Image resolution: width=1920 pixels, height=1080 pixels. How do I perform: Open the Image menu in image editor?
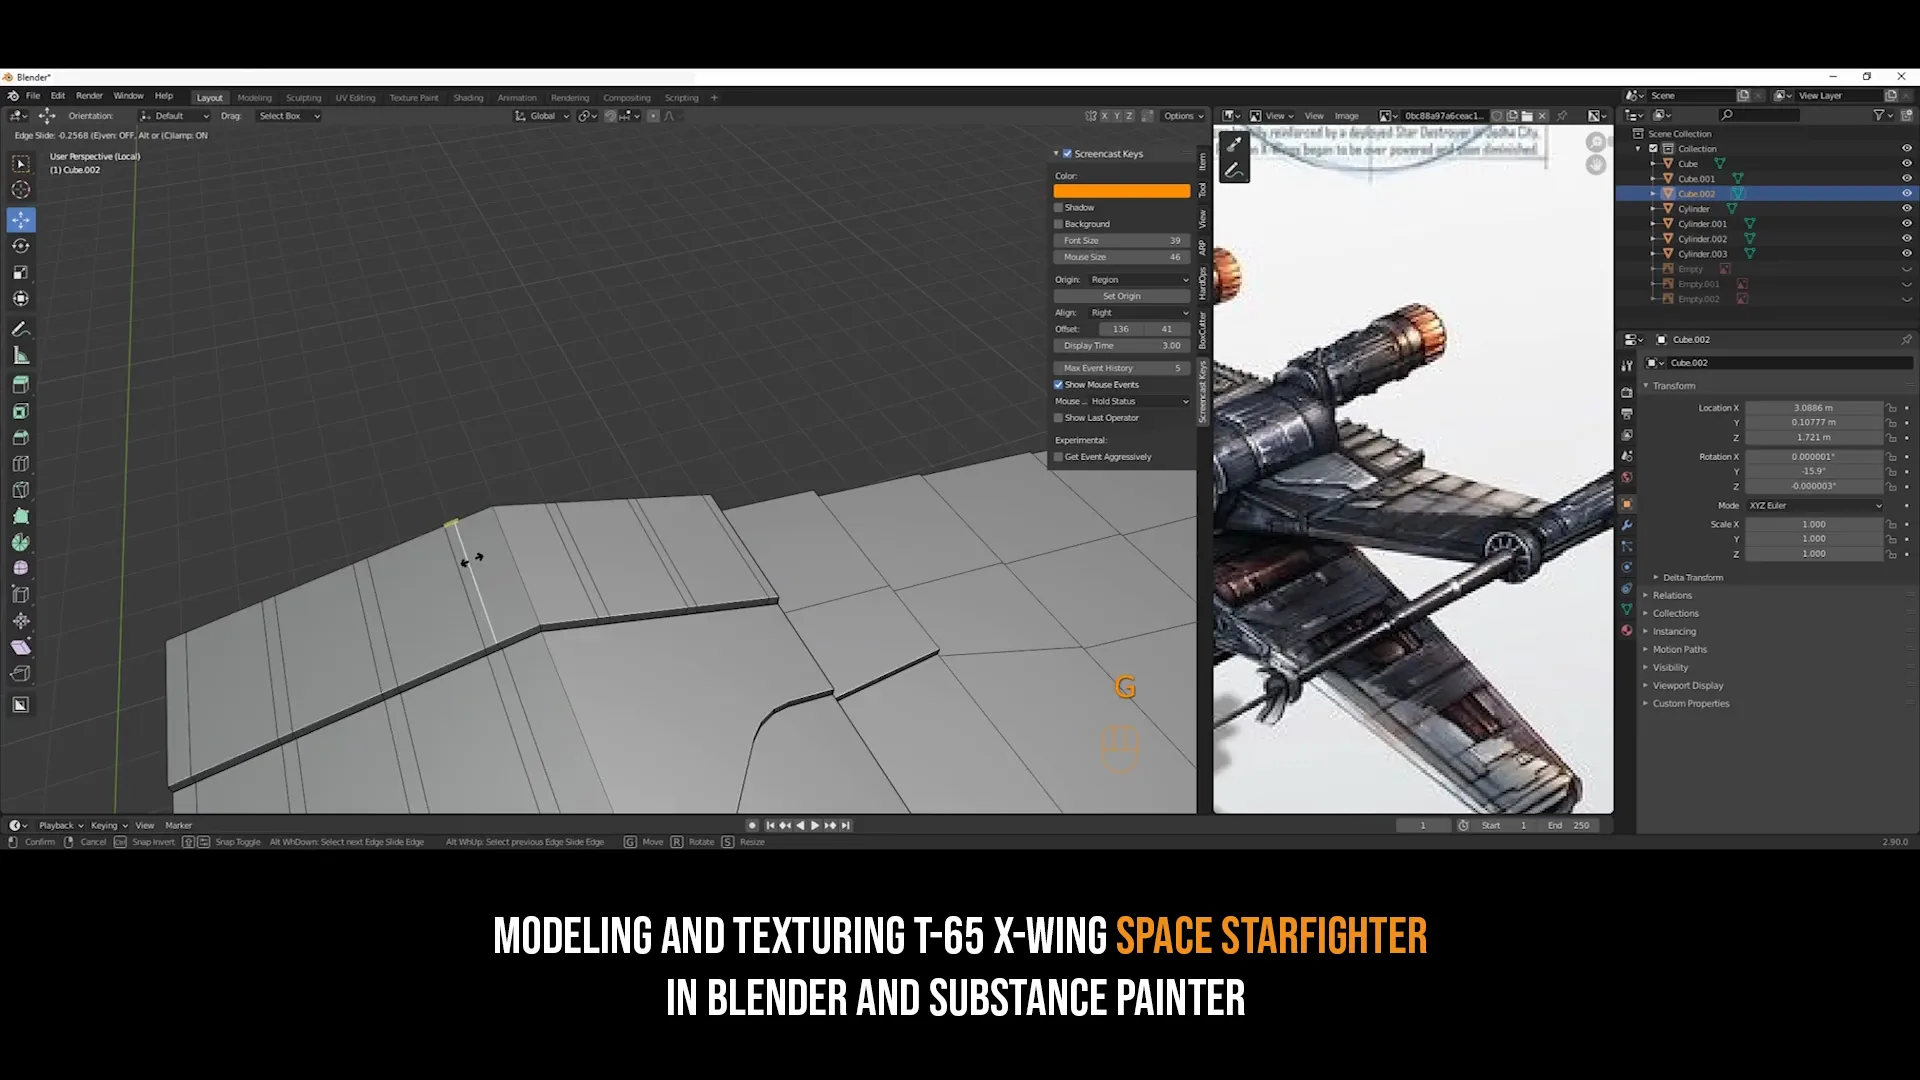pyautogui.click(x=1346, y=116)
